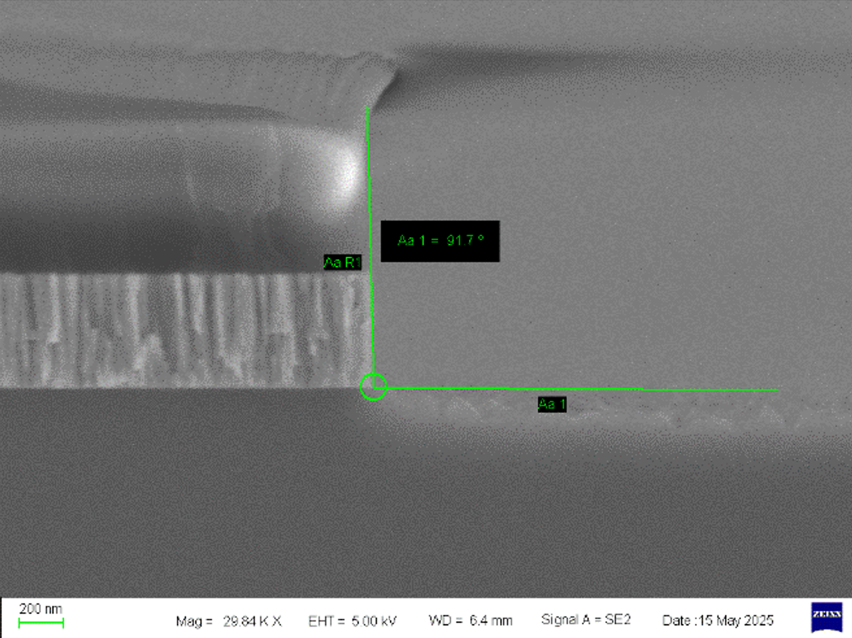Select the 'Aa 1 = 91.7 °' angle readout box
852x638 pixels.
(440, 241)
